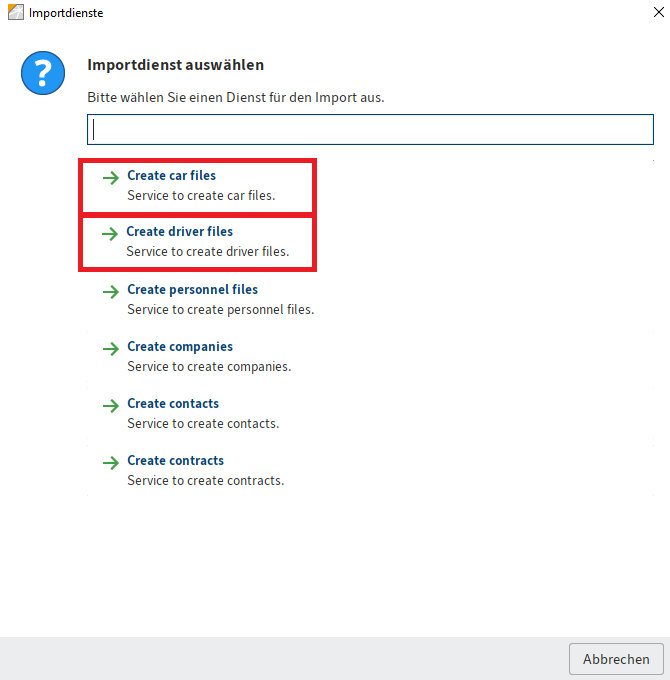Click 'Service to create contracts.' description text
Screen dimensions: 670x680
click(205, 481)
